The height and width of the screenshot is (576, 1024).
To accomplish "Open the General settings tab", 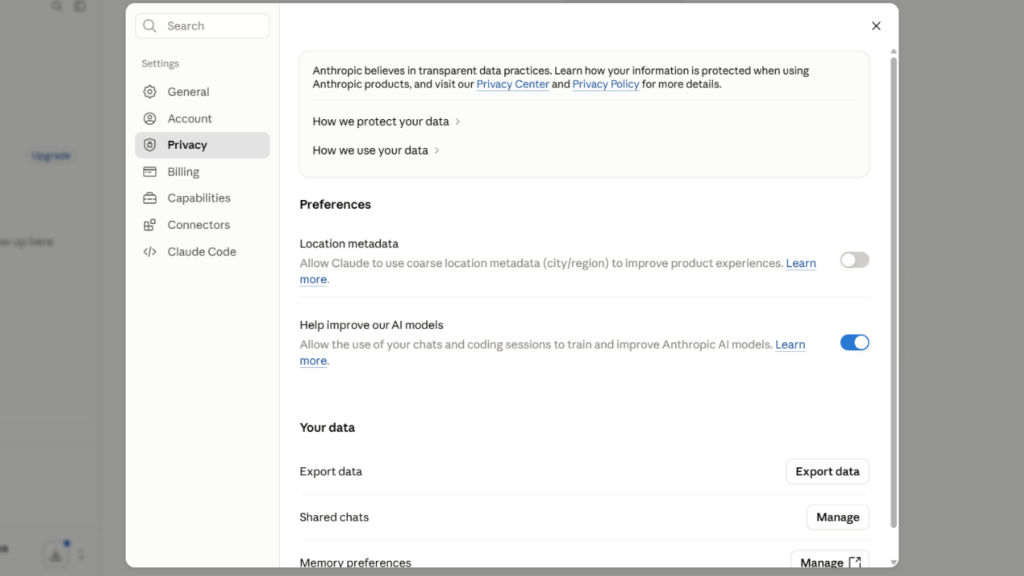I will [x=202, y=91].
